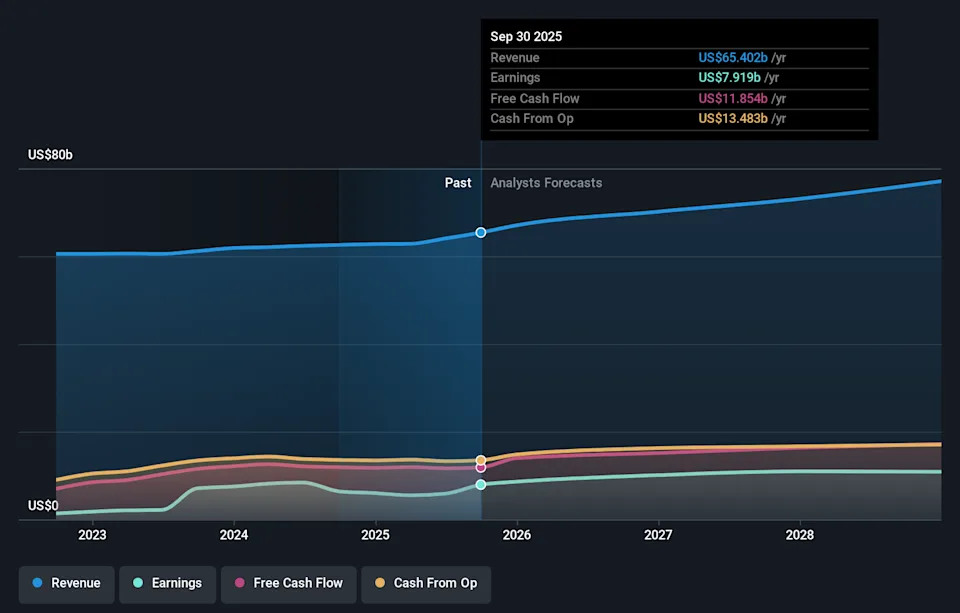Viewport: 960px width, 613px height.
Task: Click the Past label on chart
Action: 458,183
